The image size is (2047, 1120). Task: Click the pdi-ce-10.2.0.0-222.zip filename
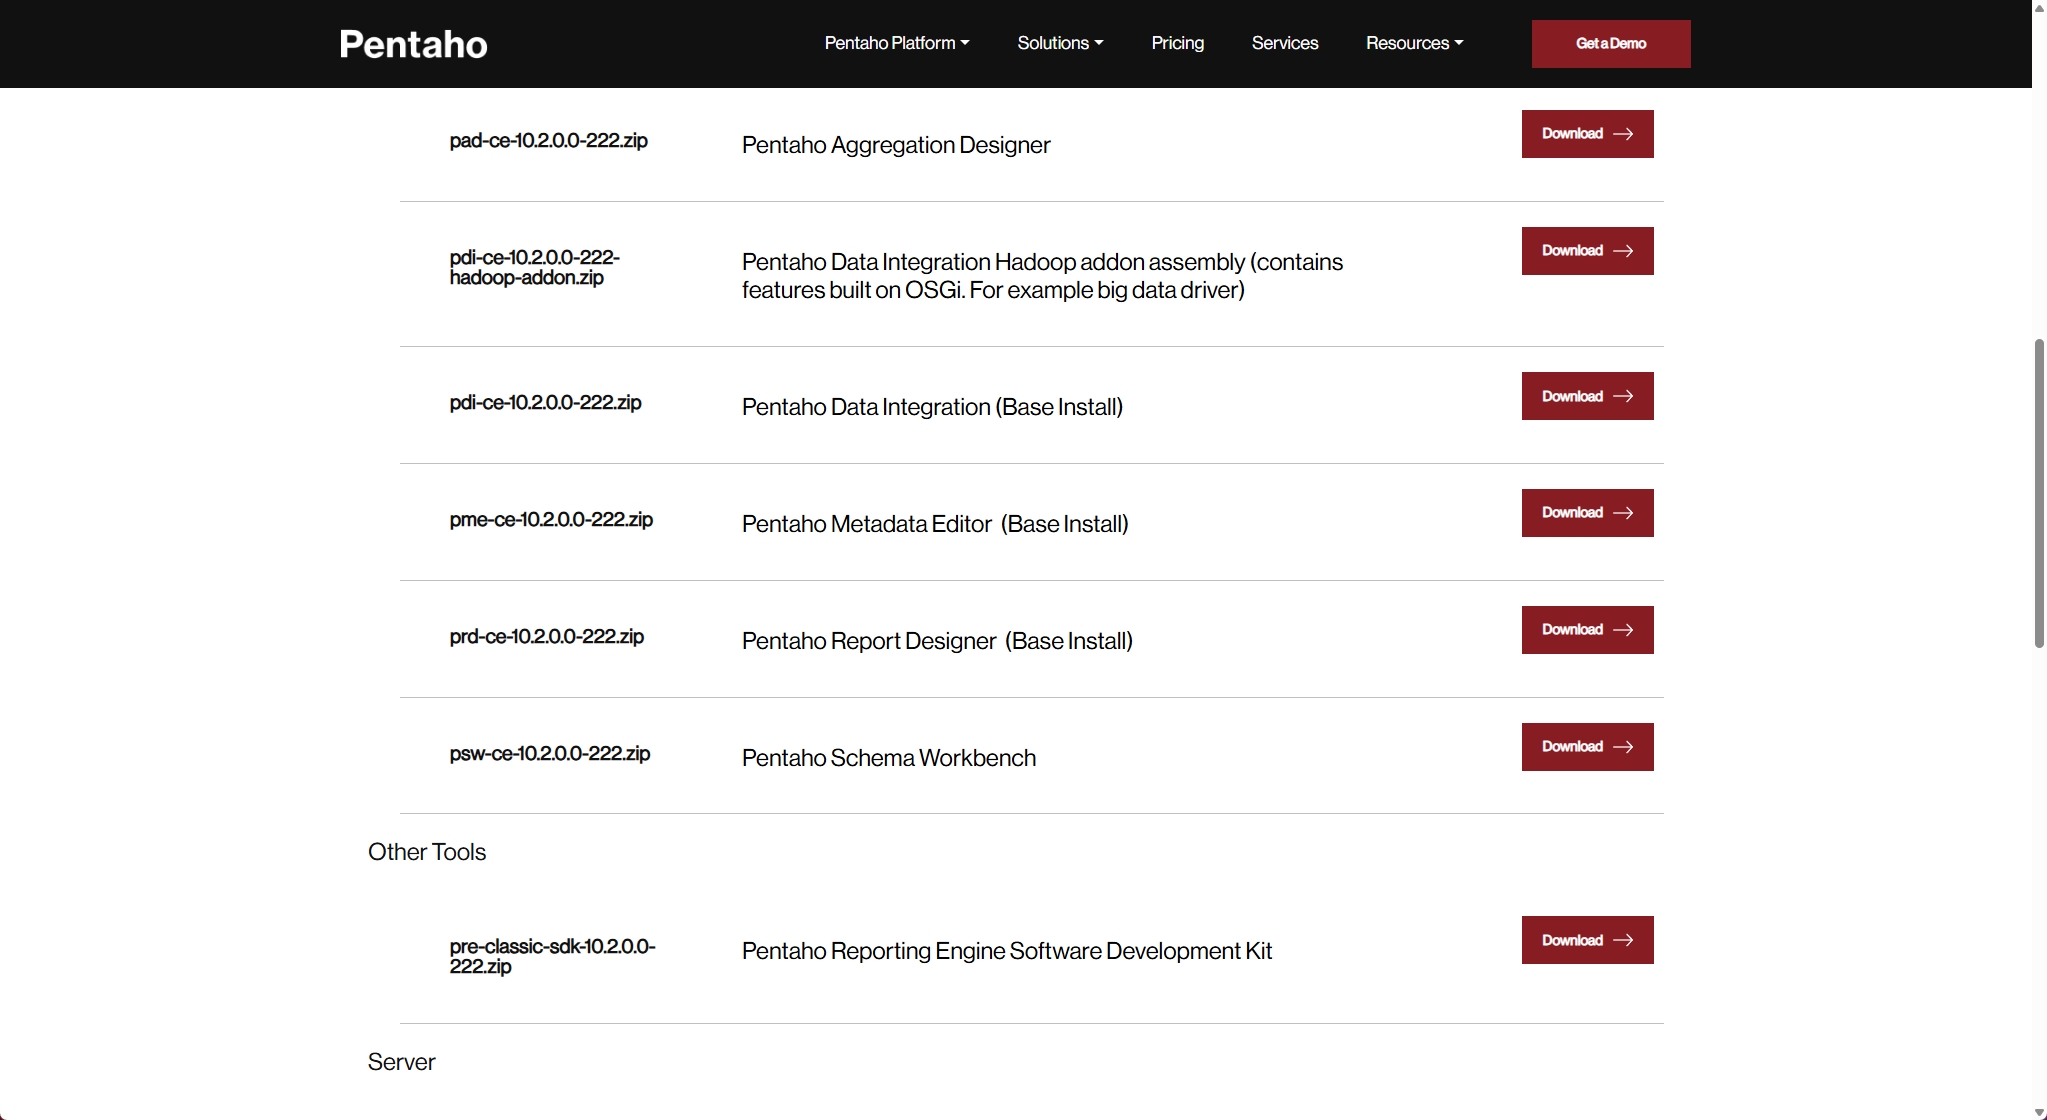click(545, 403)
